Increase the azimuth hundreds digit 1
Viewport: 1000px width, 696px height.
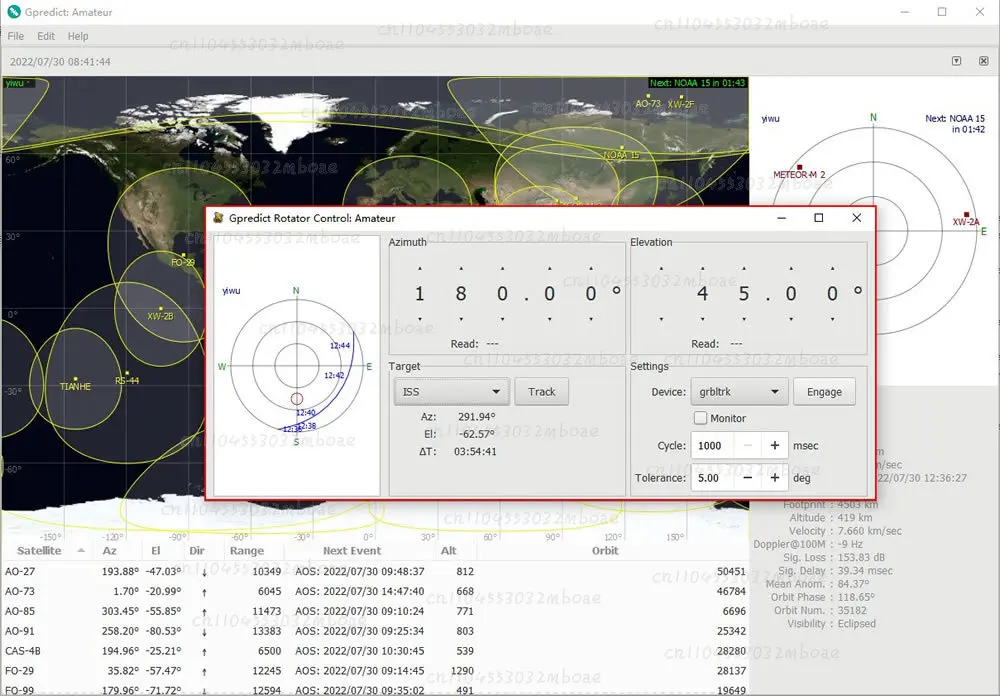[420, 269]
